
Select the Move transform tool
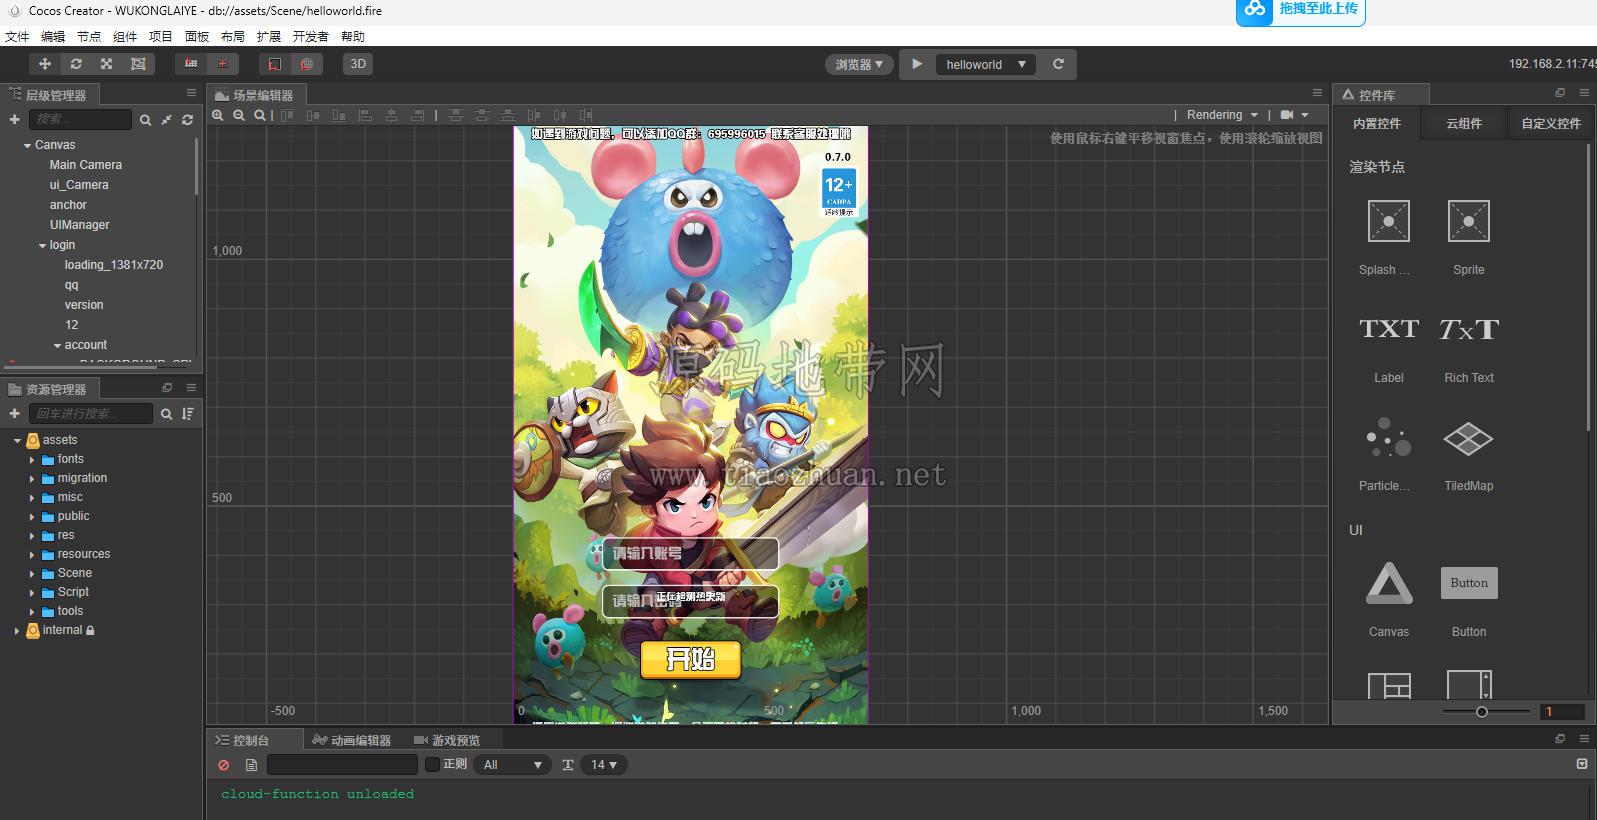click(45, 64)
